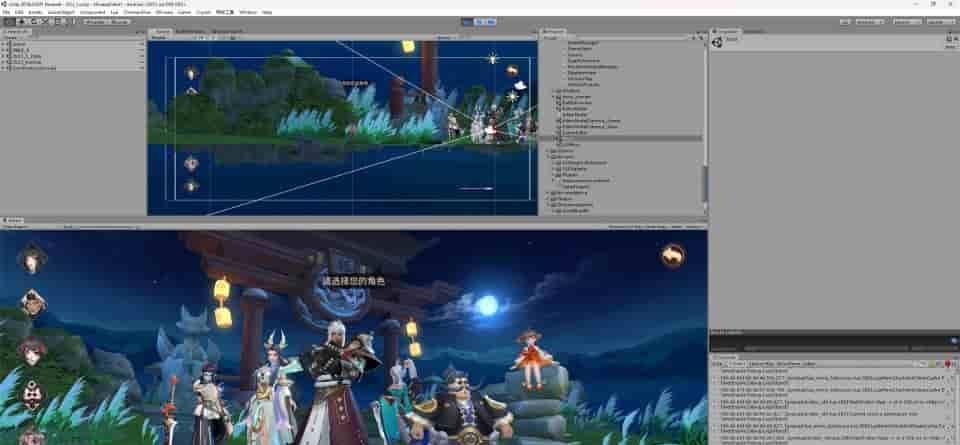Click the back arrow icon in game view
Image resolution: width=960 pixels, height=445 pixels.
click(x=673, y=256)
